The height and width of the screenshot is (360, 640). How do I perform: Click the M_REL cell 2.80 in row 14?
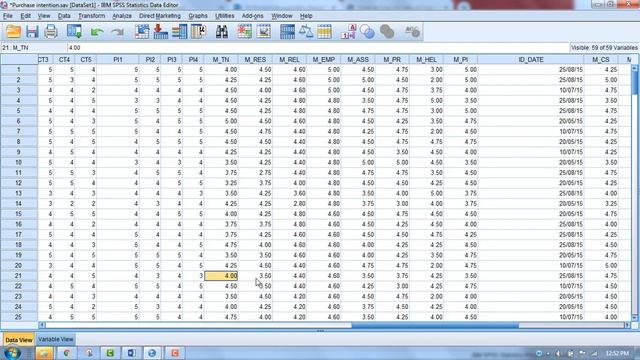[x=289, y=204]
